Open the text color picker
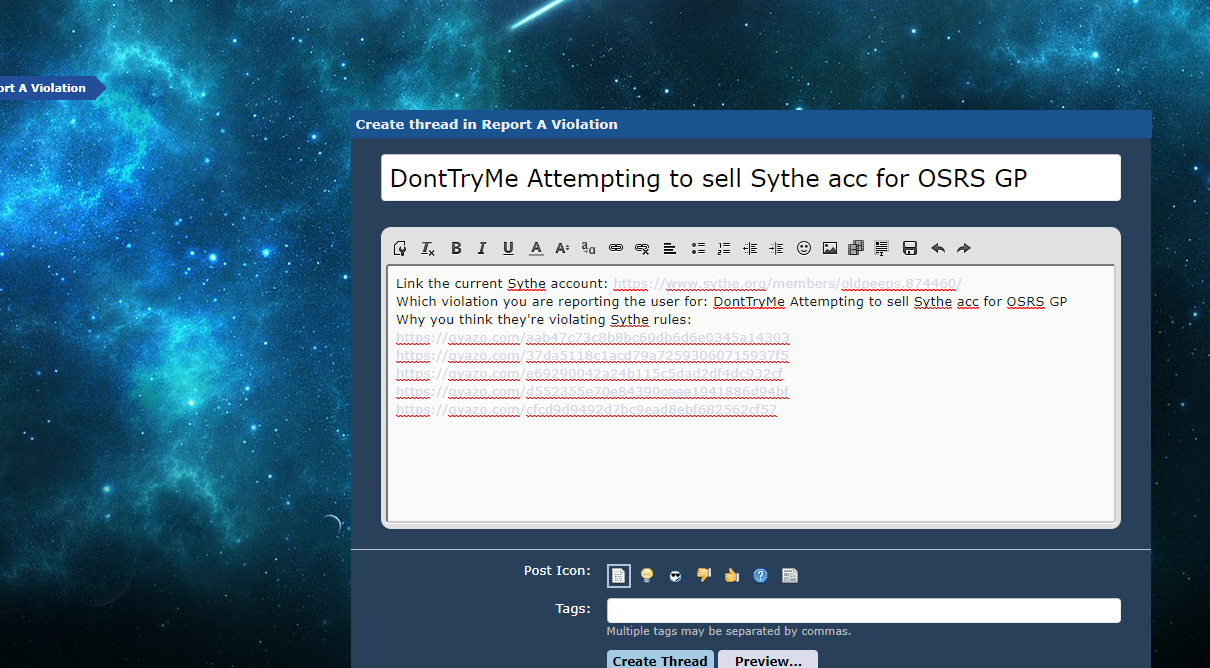 click(x=536, y=248)
